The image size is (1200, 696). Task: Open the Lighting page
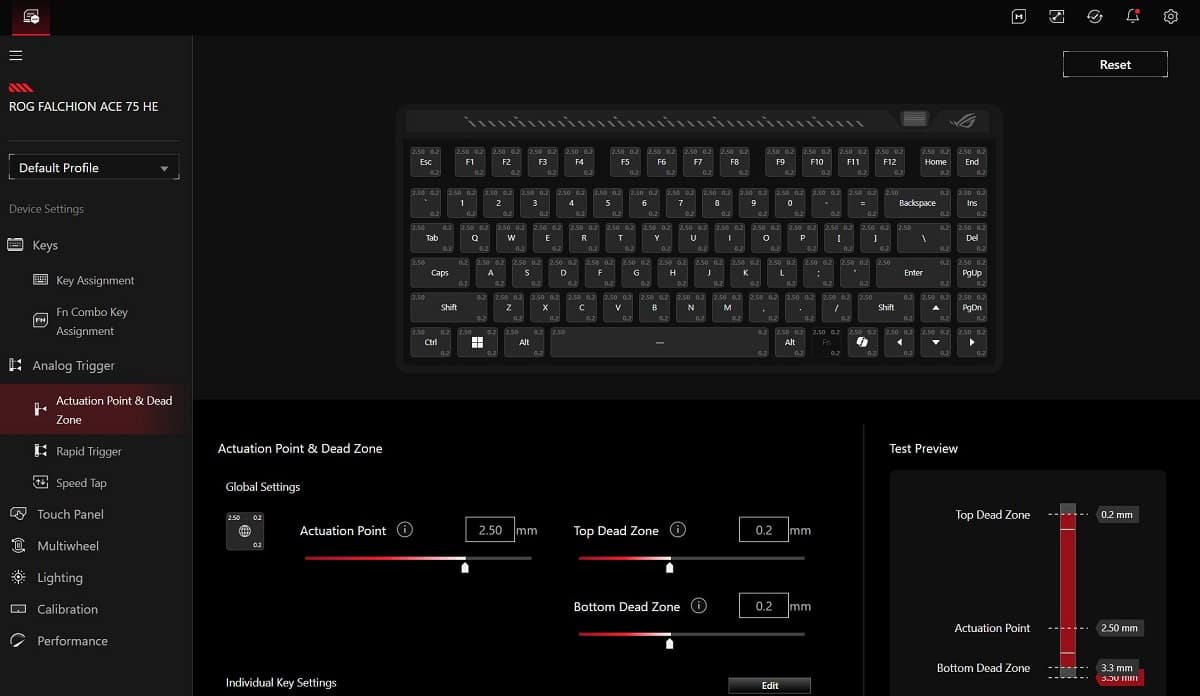(x=59, y=578)
